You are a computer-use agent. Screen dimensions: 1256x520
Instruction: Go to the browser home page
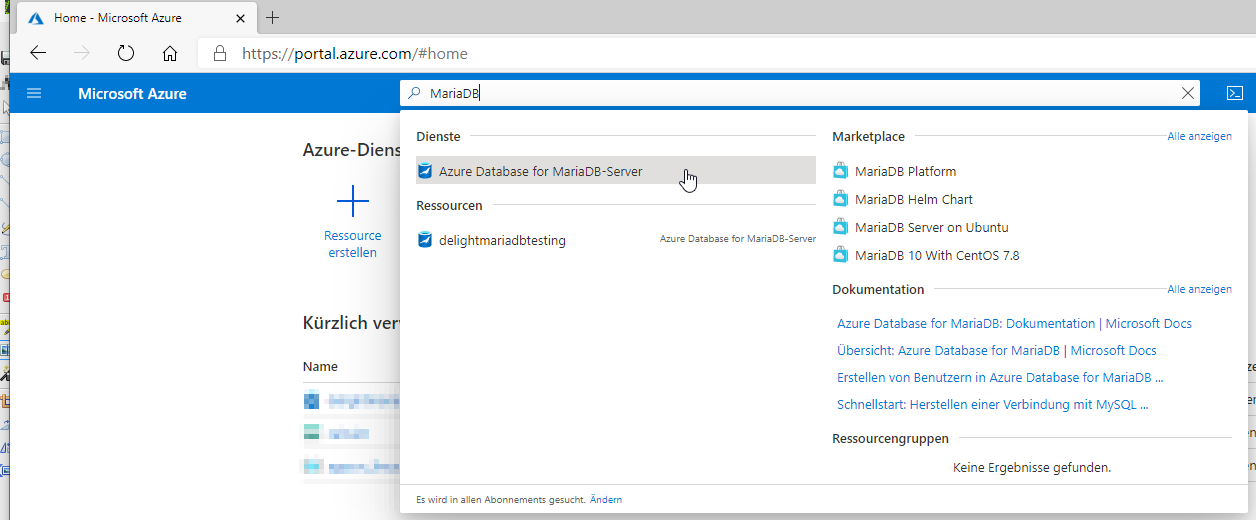[170, 53]
